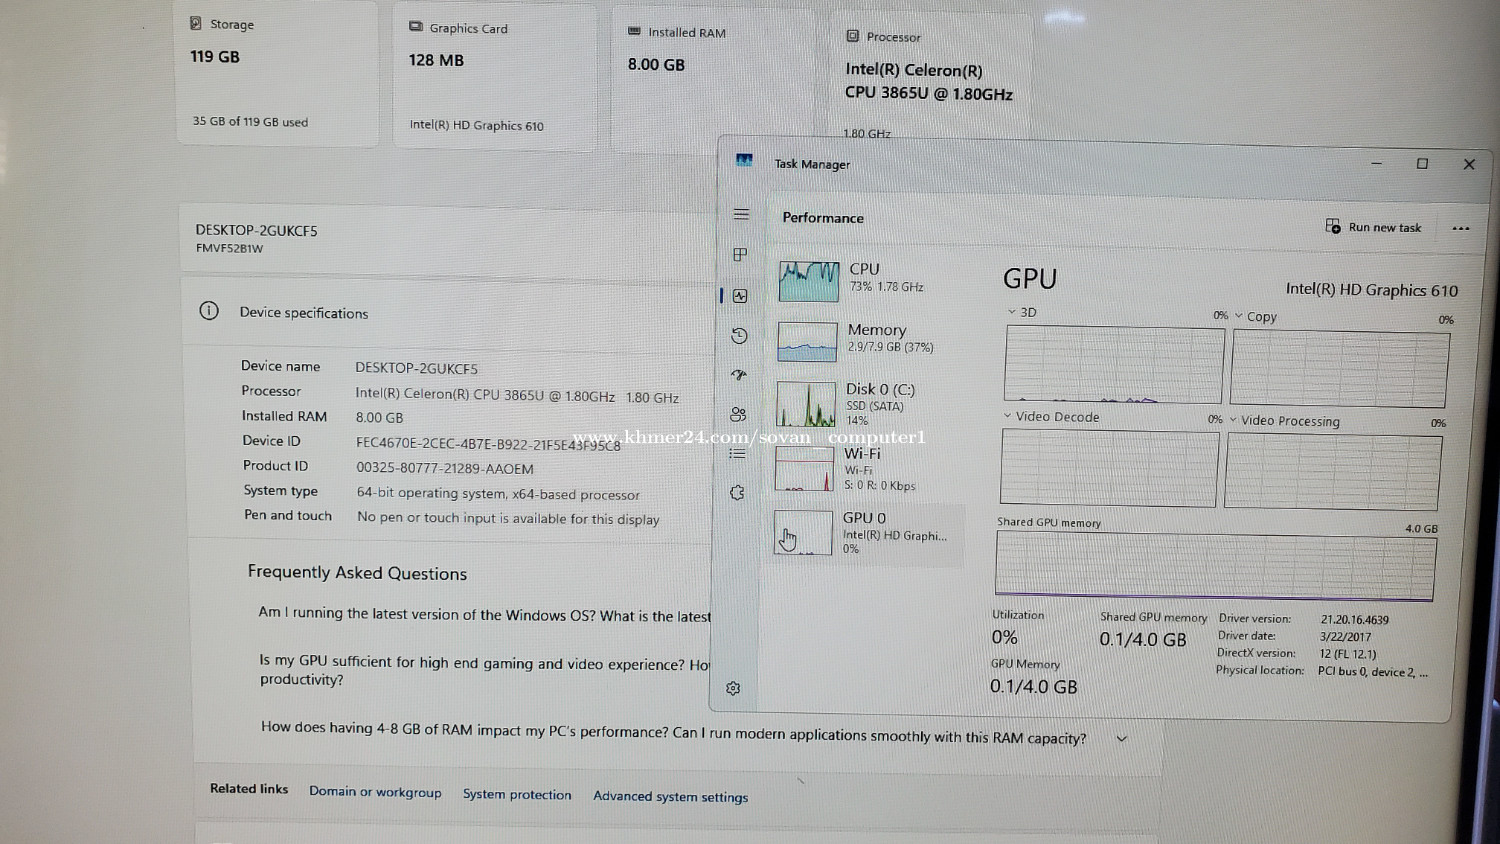This screenshot has width=1500, height=844.
Task: Open the Task Manager hamburger navigation menu
Action: tap(741, 214)
